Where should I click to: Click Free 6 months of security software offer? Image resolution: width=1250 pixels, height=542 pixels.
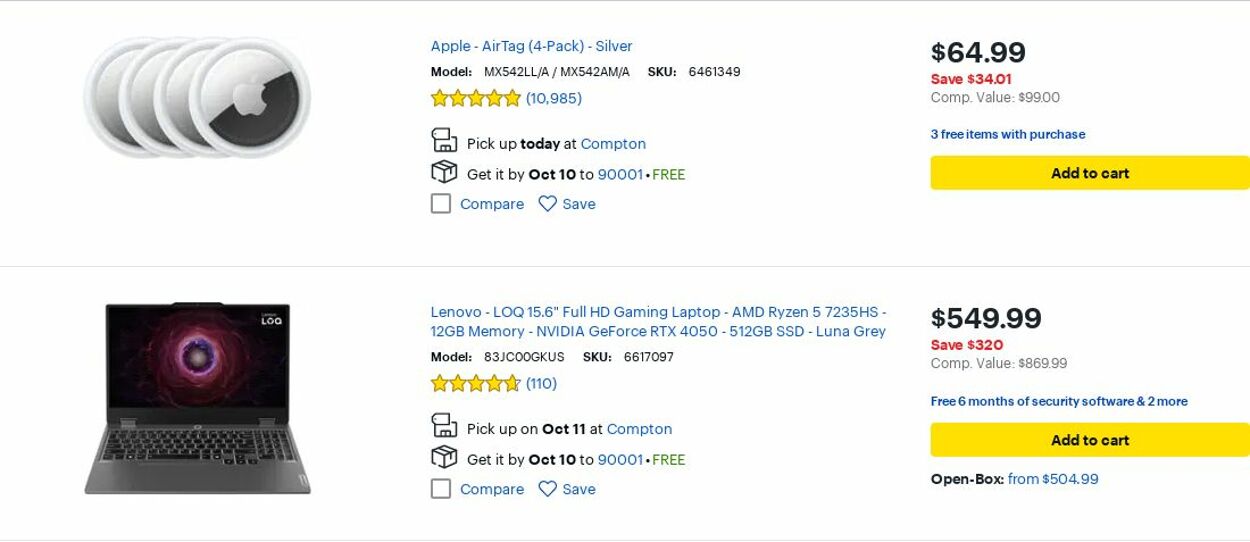click(x=1058, y=401)
